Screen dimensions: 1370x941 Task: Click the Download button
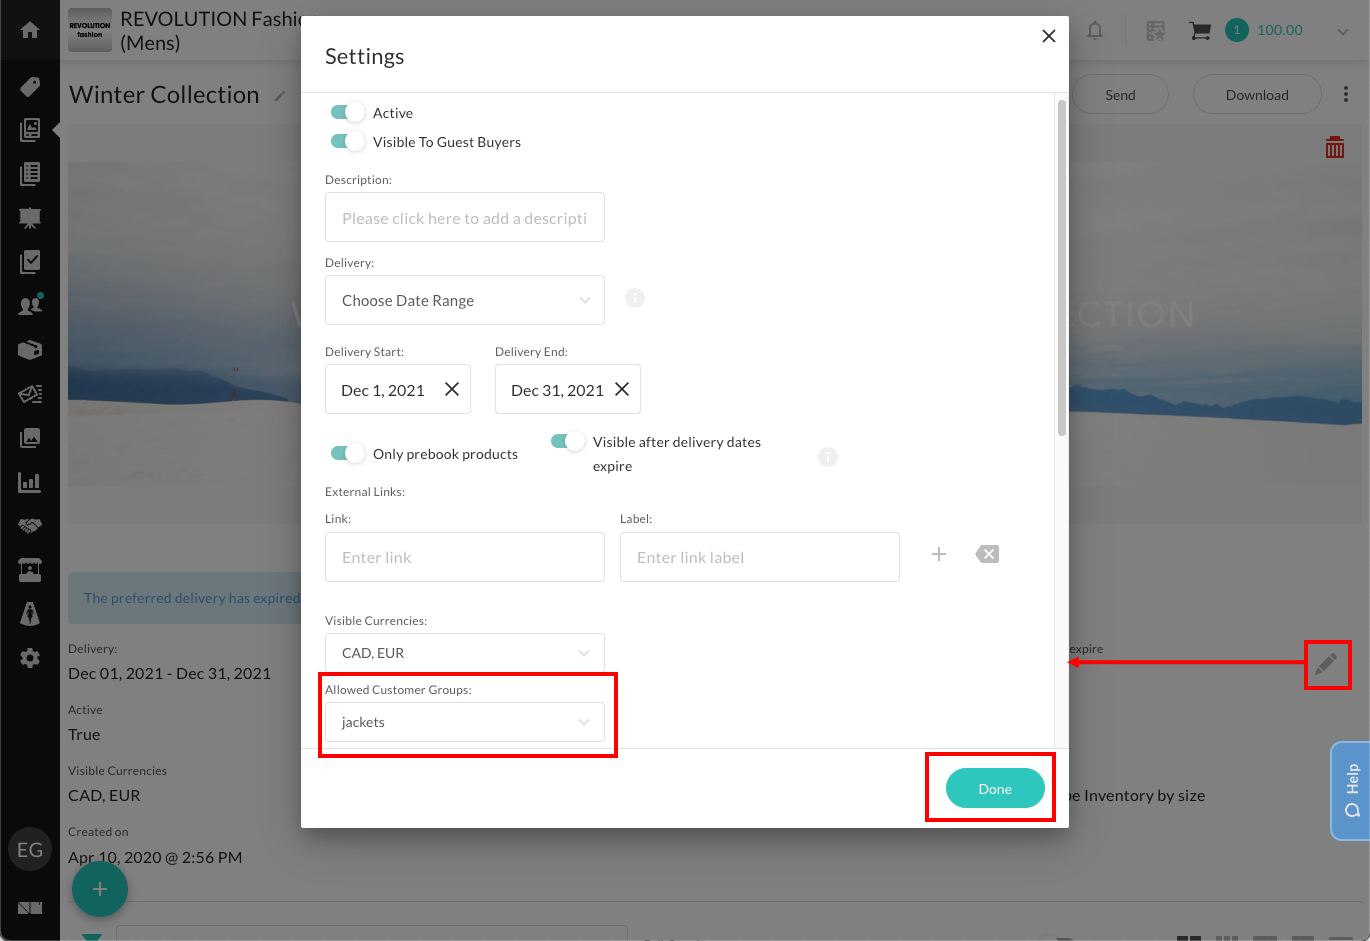pyautogui.click(x=1257, y=94)
